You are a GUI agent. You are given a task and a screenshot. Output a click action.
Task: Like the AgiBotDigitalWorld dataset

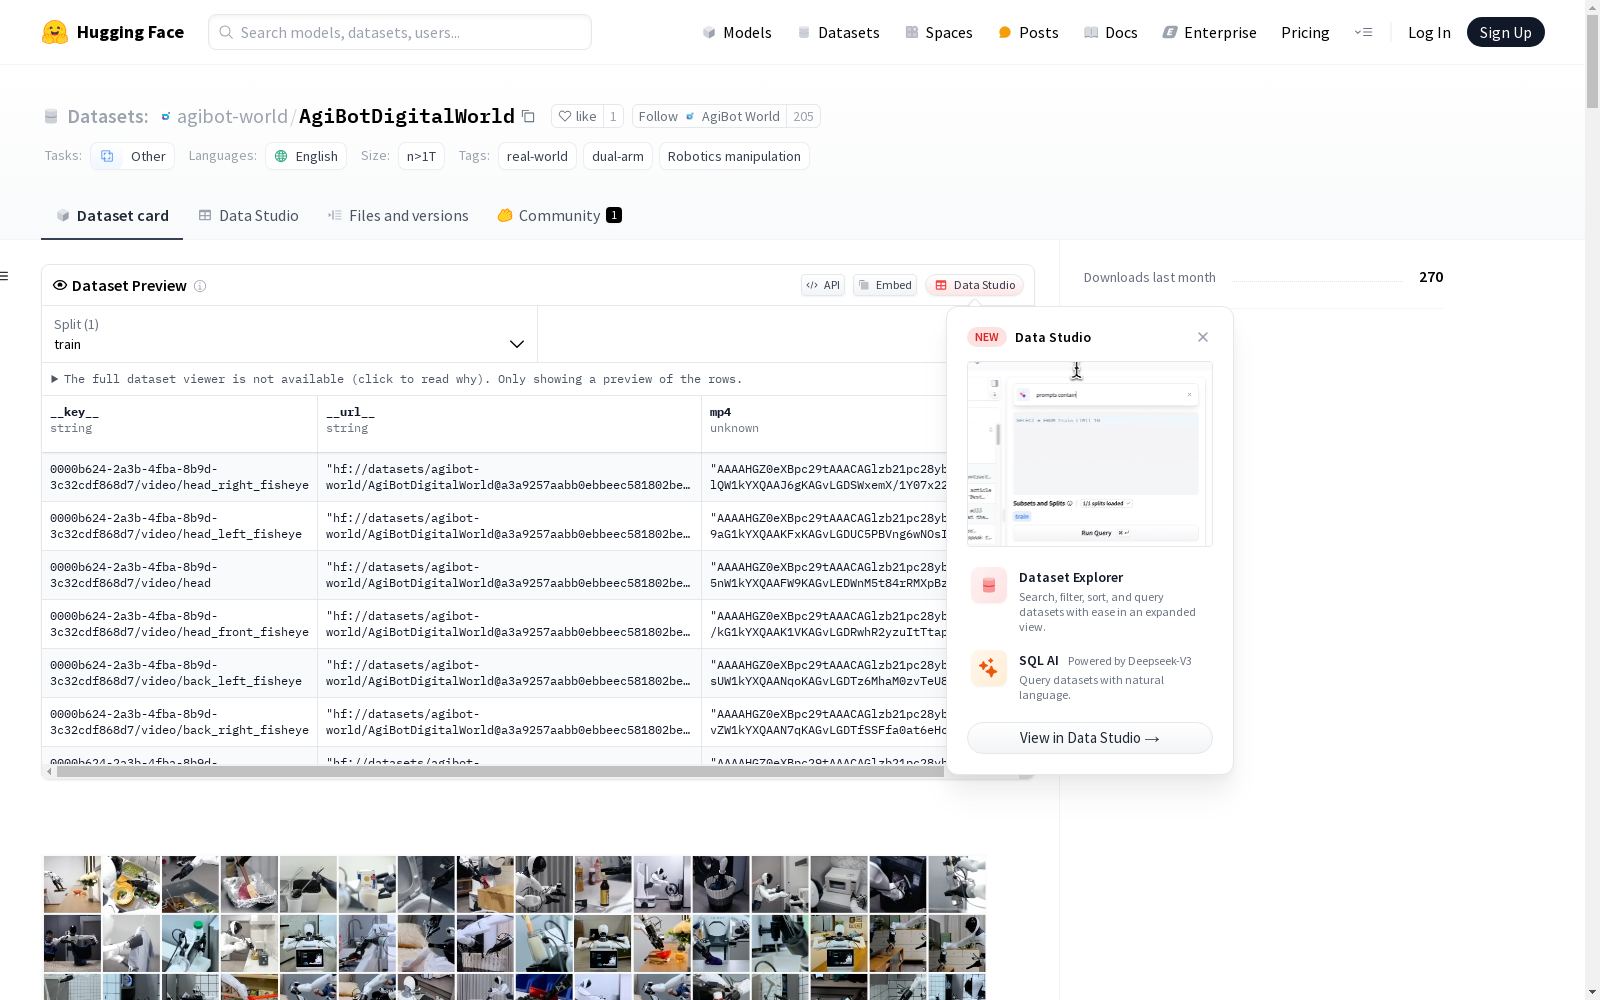pos(577,116)
